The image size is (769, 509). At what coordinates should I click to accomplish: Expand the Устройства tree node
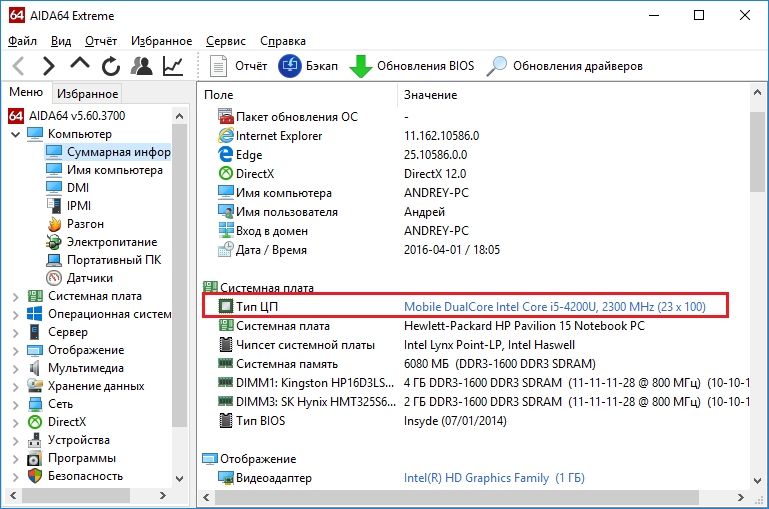(x=15, y=440)
